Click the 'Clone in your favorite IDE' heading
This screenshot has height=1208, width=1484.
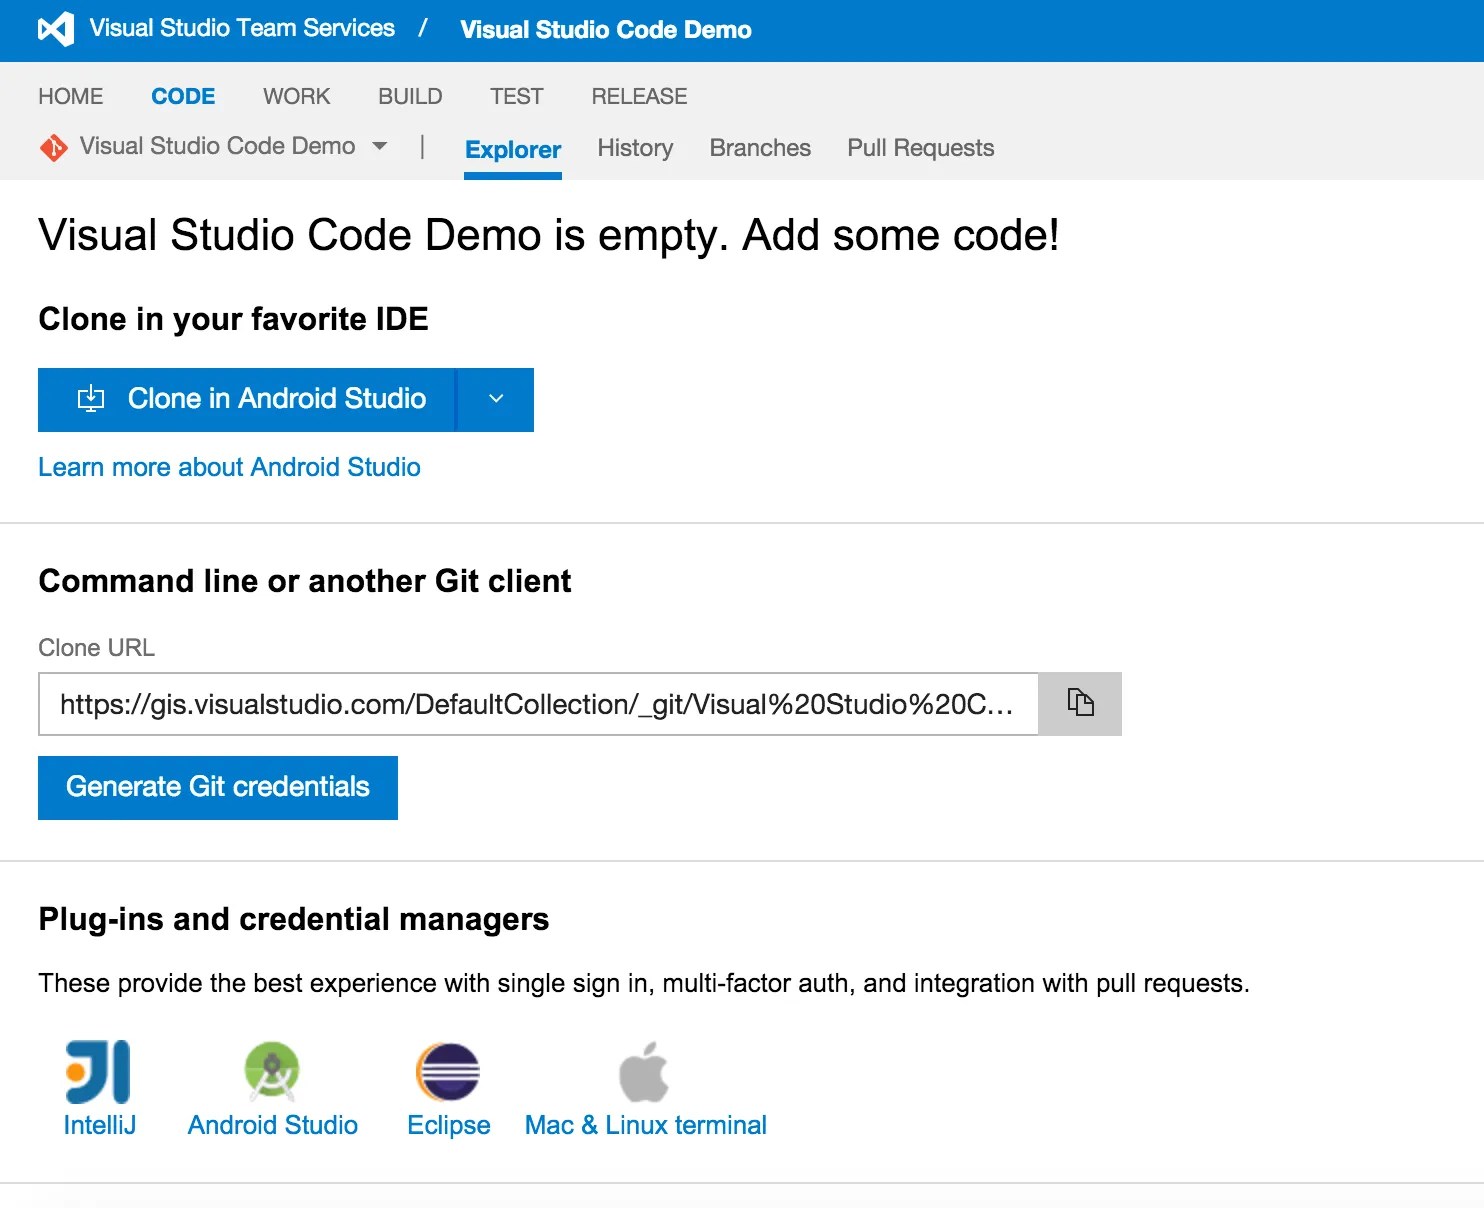pos(233,319)
